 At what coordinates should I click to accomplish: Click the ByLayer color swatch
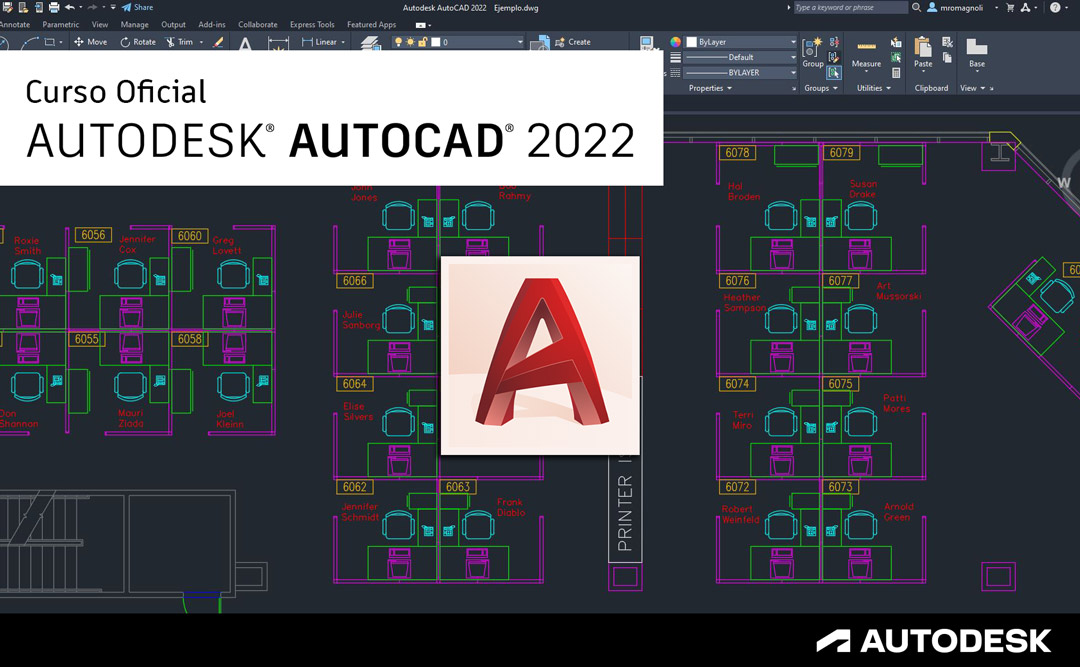point(691,41)
